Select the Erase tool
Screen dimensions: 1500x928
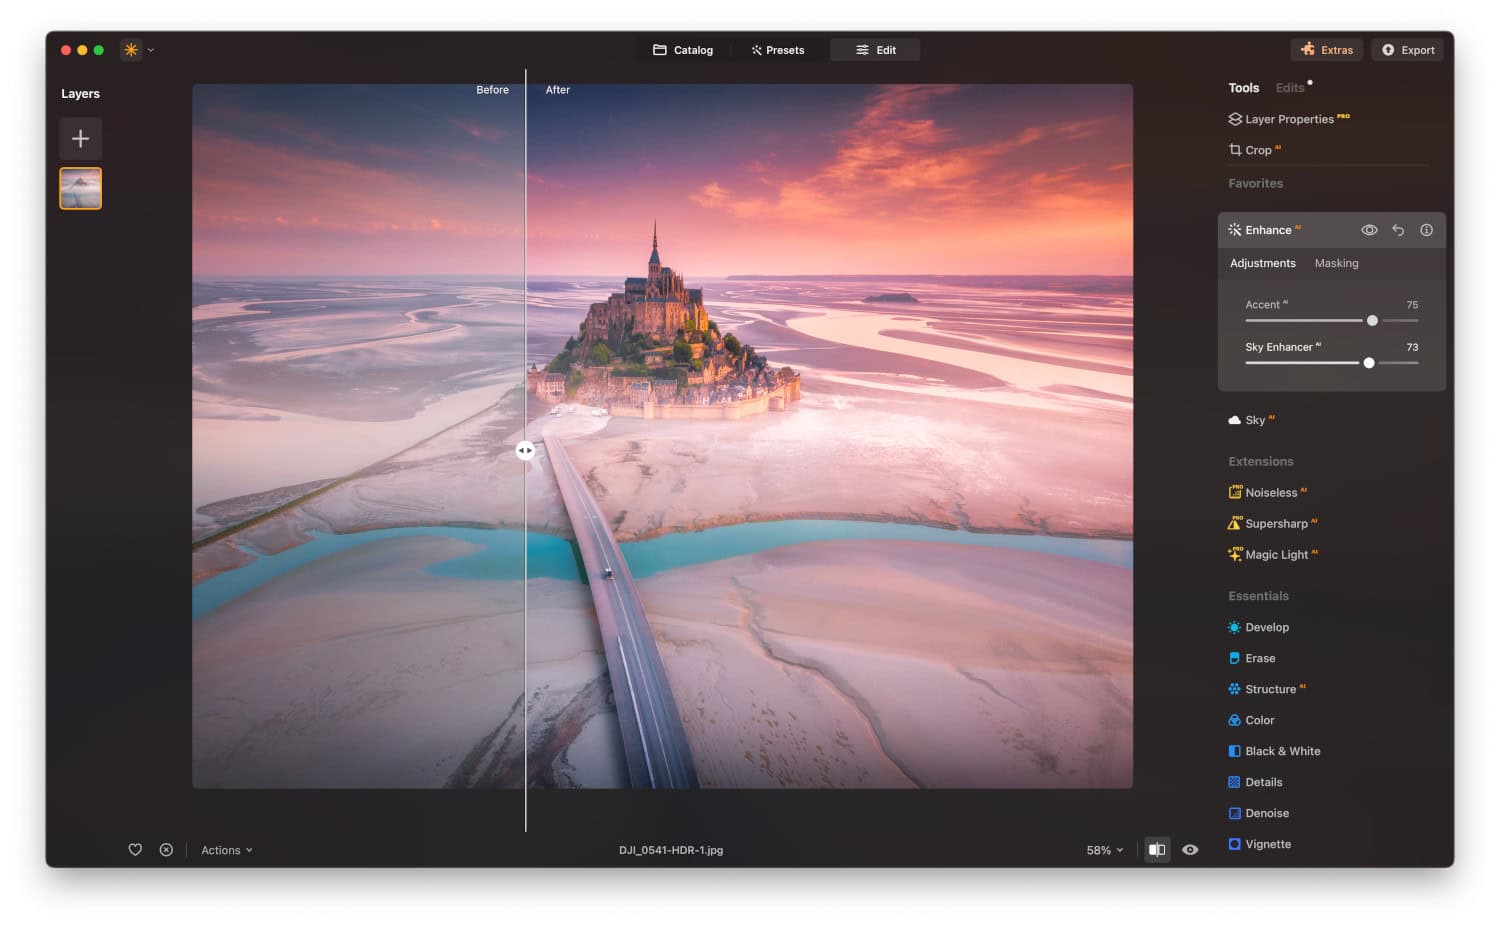pyautogui.click(x=1259, y=658)
